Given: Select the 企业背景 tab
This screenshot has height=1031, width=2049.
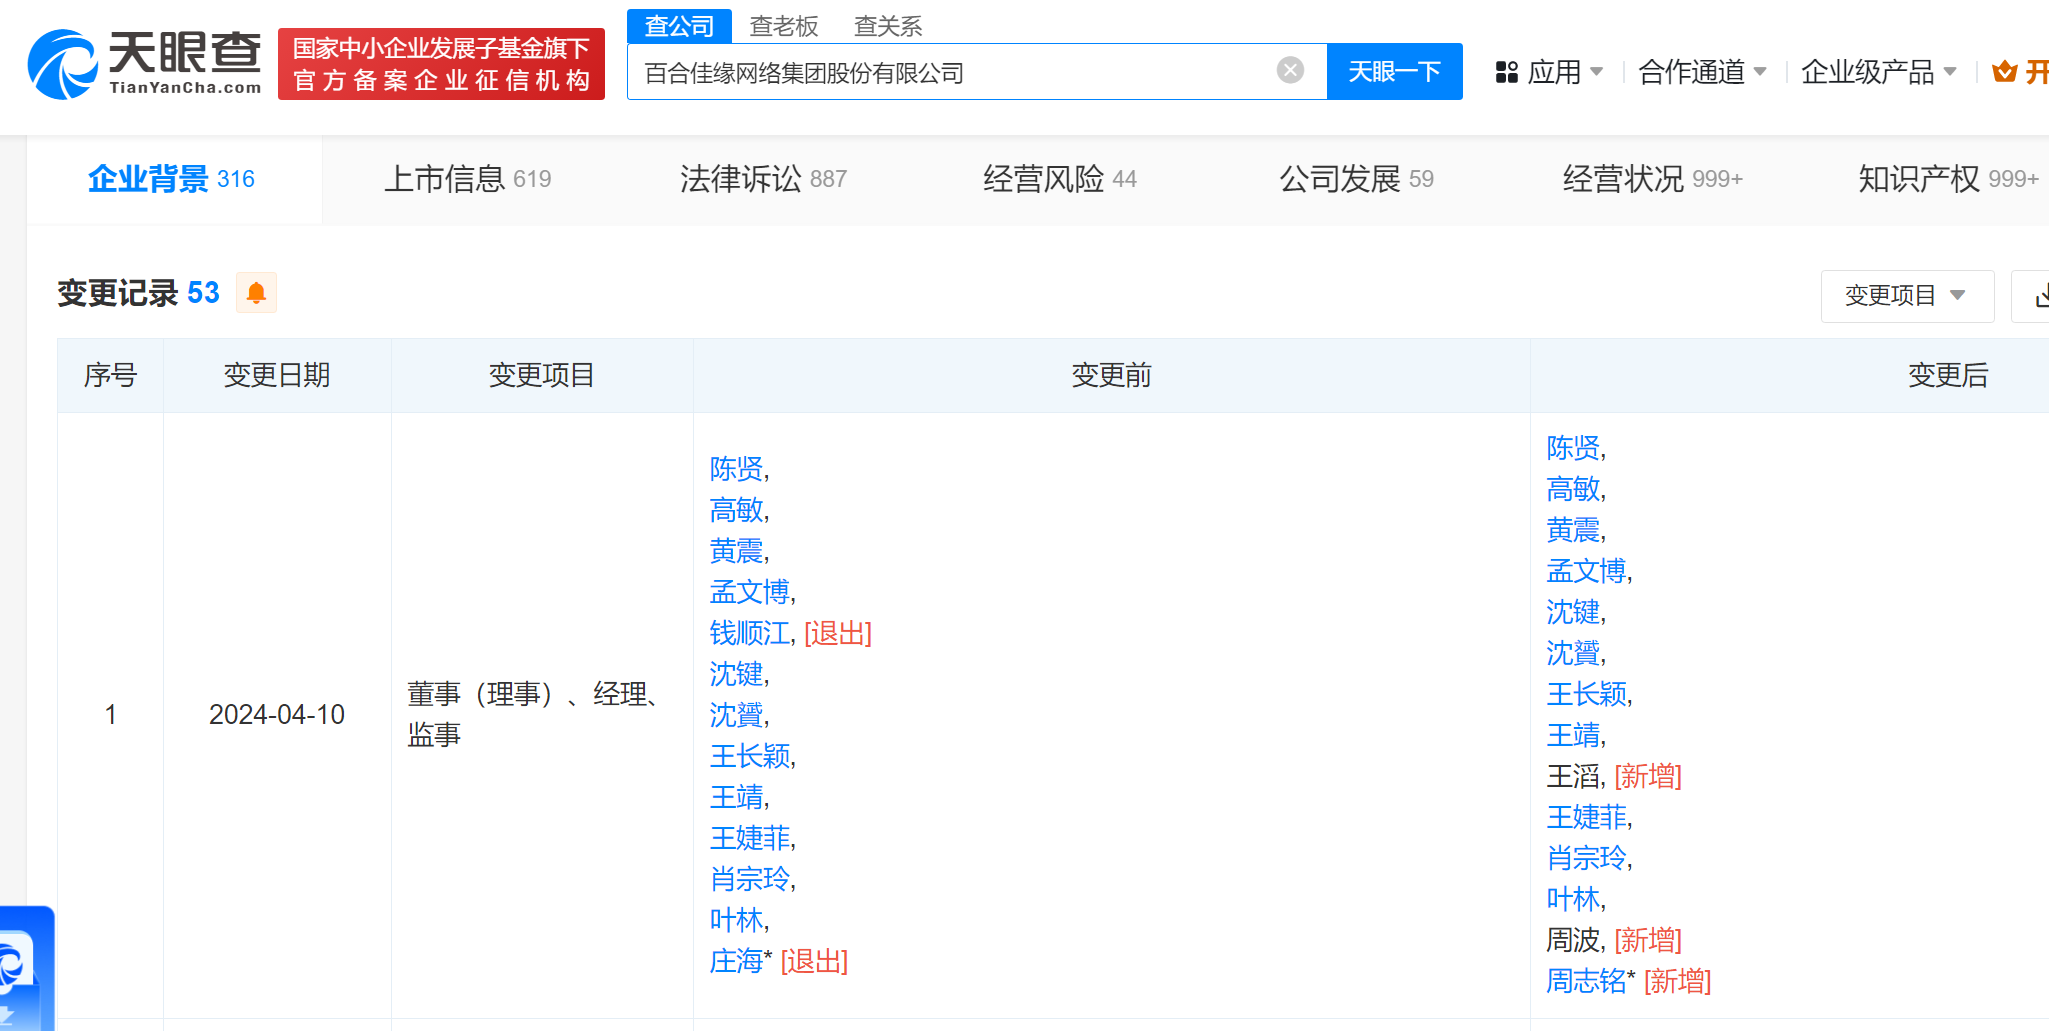Looking at the screenshot, I should pyautogui.click(x=172, y=179).
